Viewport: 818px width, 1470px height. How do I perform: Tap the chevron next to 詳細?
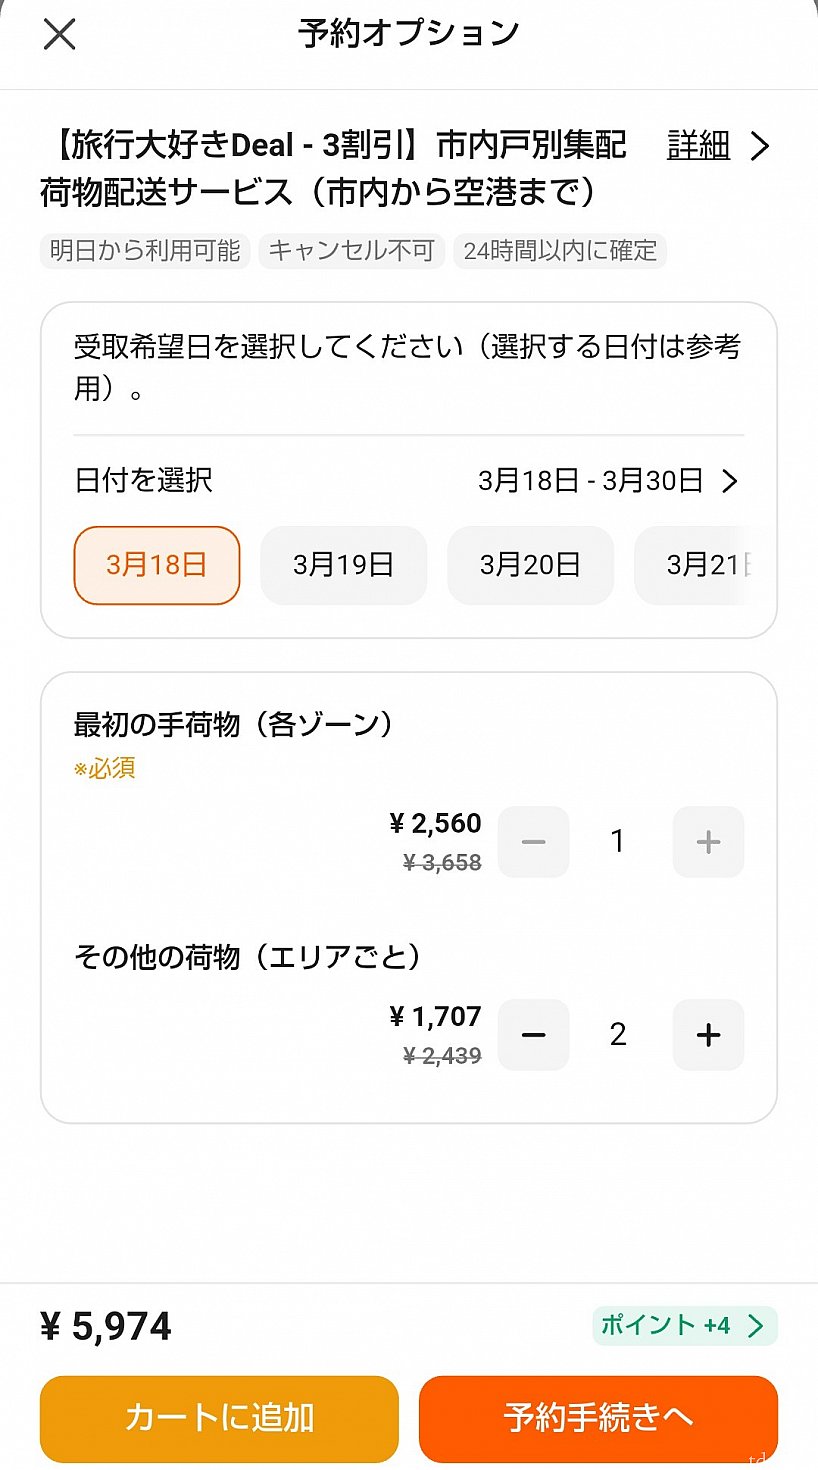point(760,147)
